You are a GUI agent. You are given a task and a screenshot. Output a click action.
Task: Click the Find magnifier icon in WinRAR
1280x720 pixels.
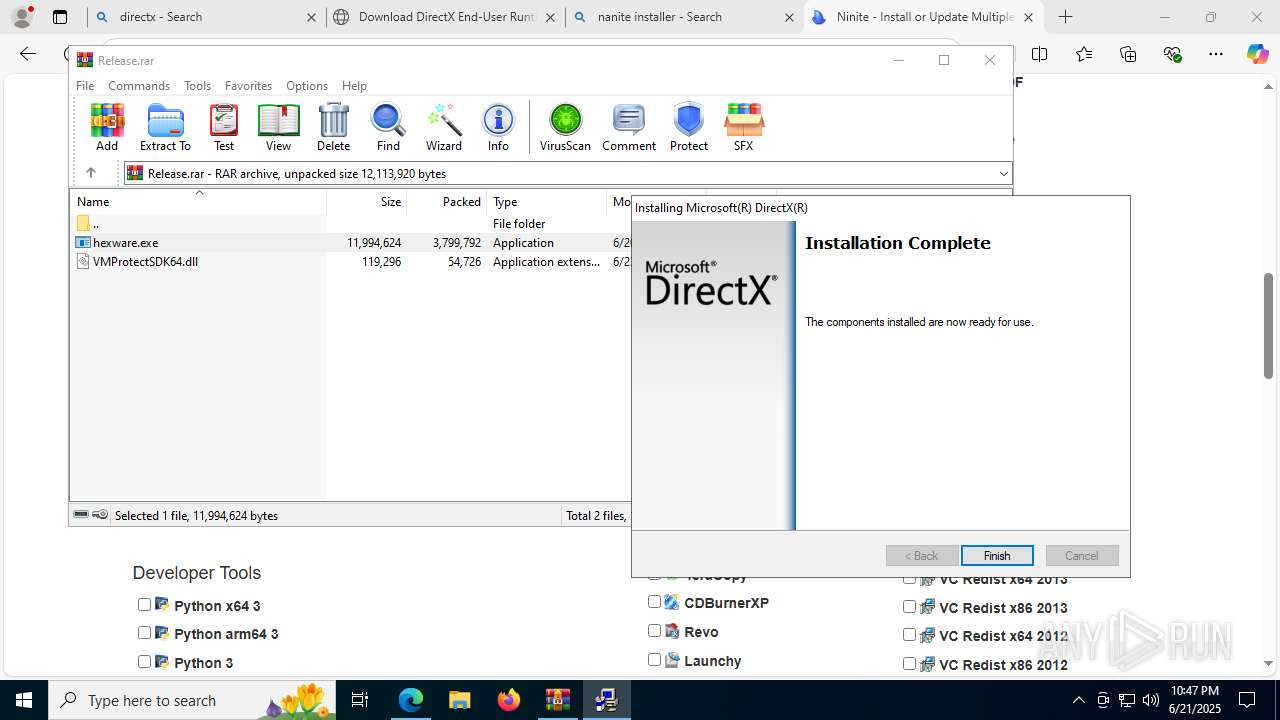[388, 127]
